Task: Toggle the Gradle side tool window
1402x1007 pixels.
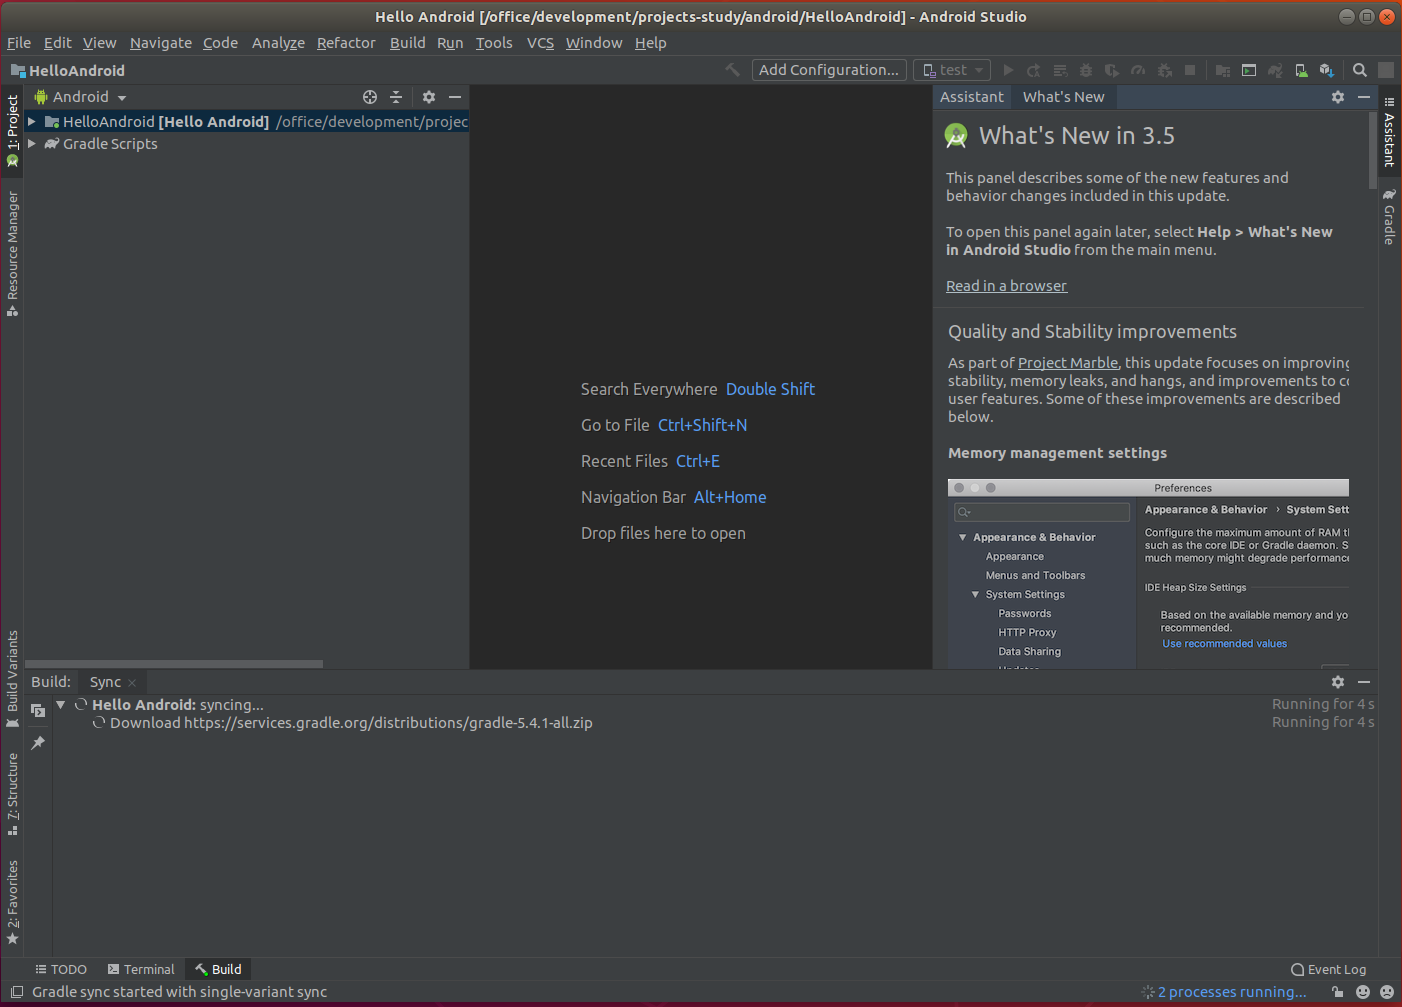Action: (x=1389, y=217)
